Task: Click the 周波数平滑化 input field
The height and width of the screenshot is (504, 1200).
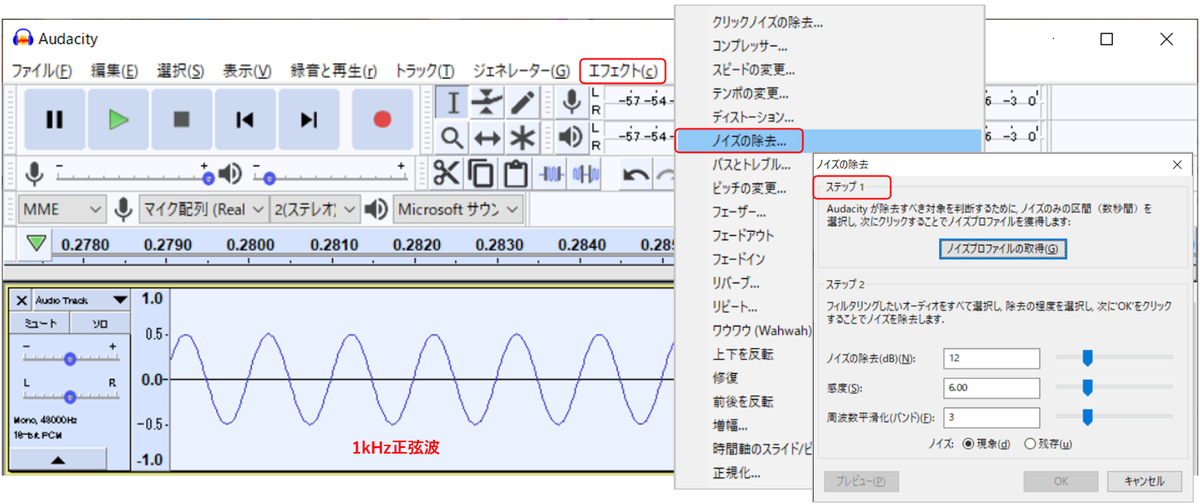Action: pos(990,417)
